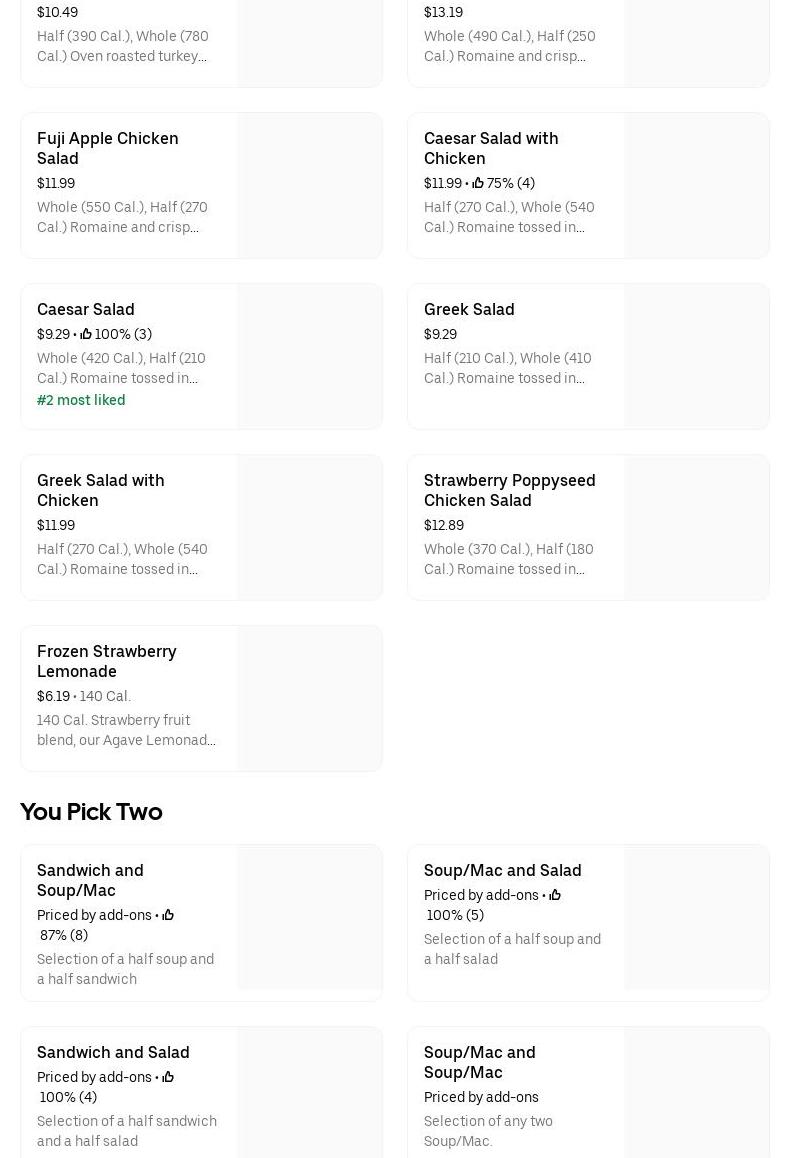Click the "#2 most liked" badge
This screenshot has height=1158, width=804.
pyautogui.click(x=81, y=400)
